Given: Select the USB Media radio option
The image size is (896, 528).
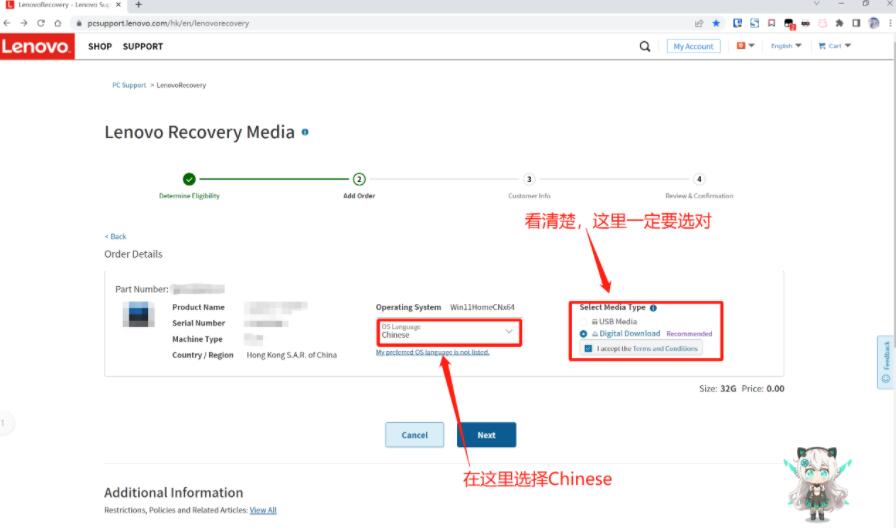Looking at the screenshot, I should [583, 322].
